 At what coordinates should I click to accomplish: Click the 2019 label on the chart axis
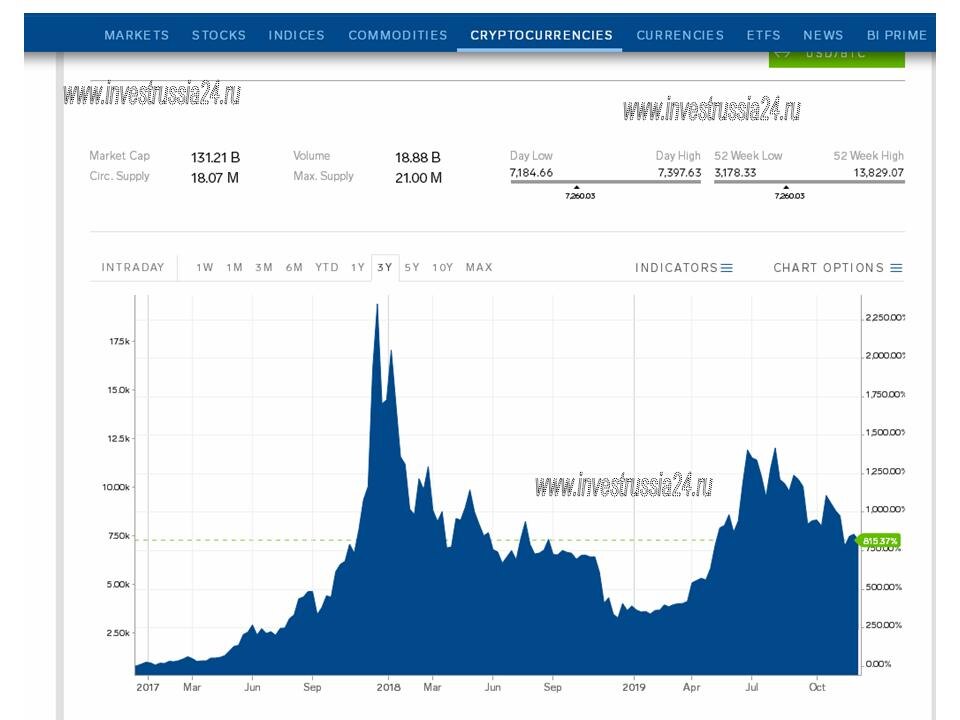point(634,687)
